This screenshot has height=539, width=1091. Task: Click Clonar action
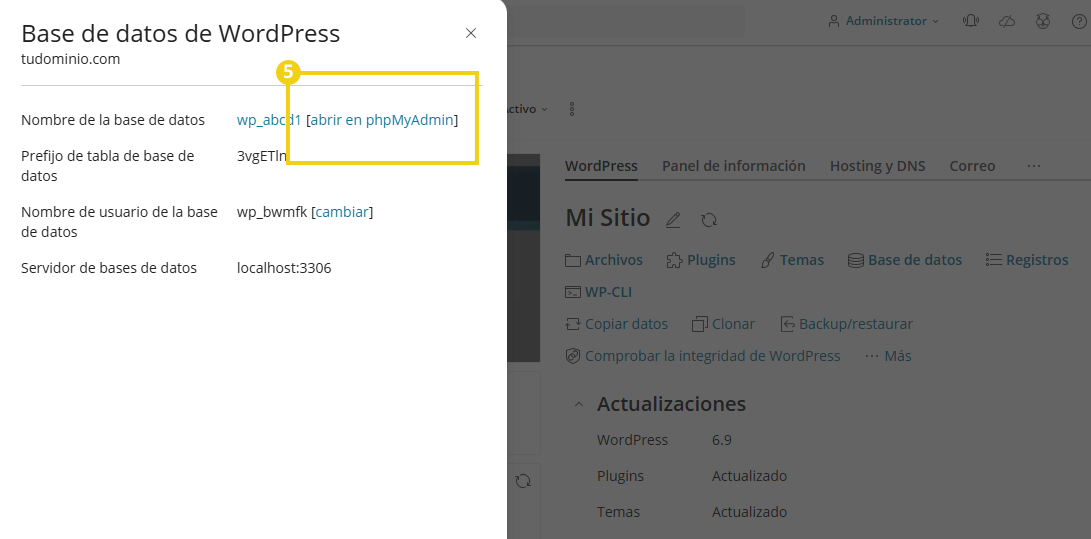coord(723,324)
